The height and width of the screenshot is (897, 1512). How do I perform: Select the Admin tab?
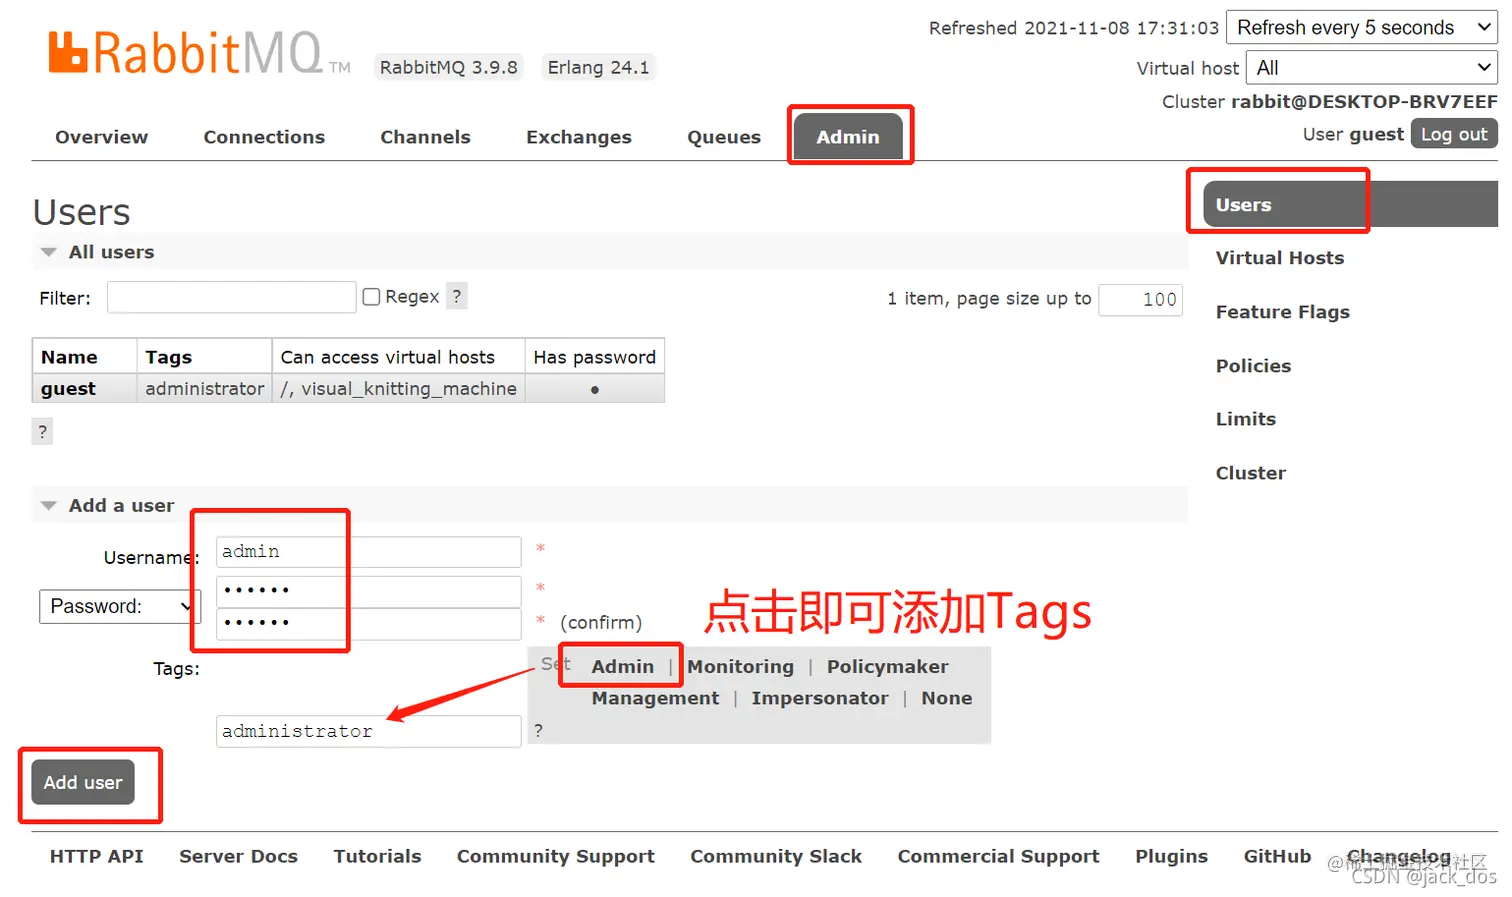848,137
